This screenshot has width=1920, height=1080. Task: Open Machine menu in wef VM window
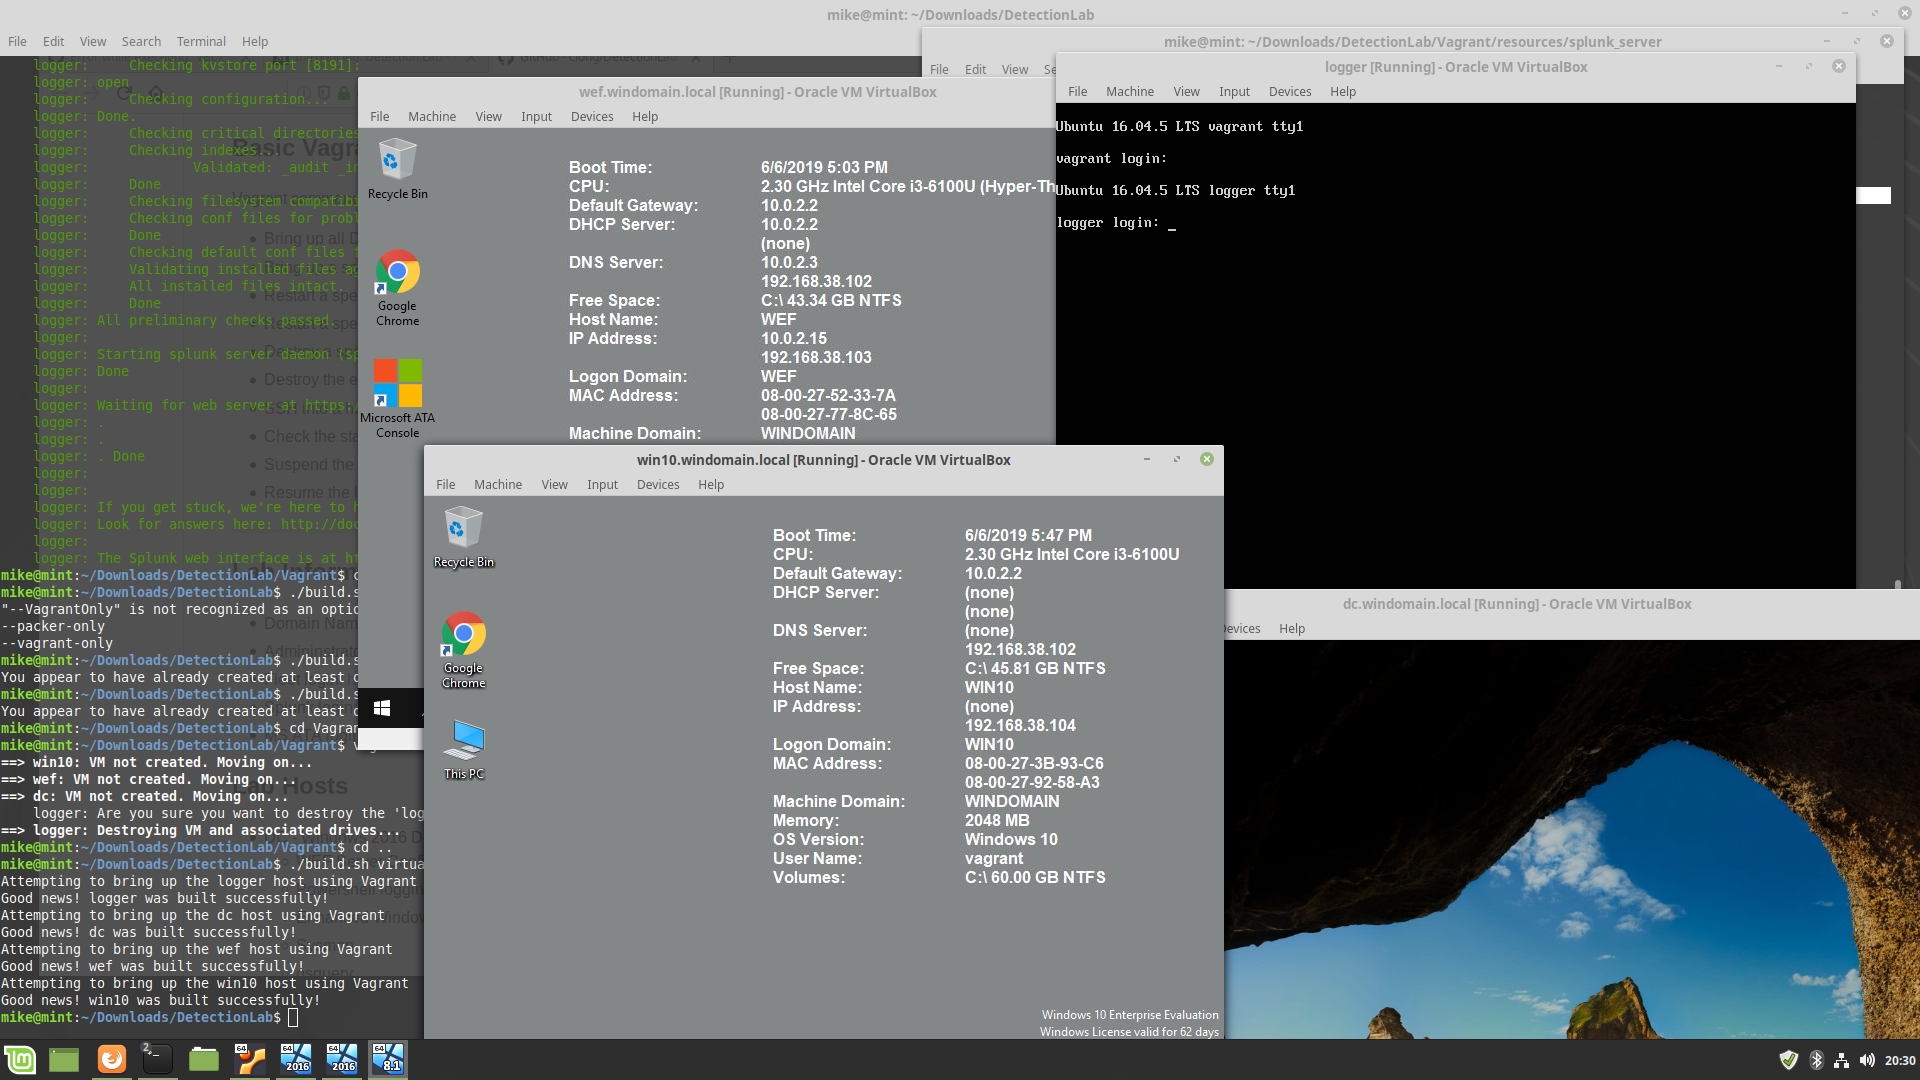coord(431,117)
